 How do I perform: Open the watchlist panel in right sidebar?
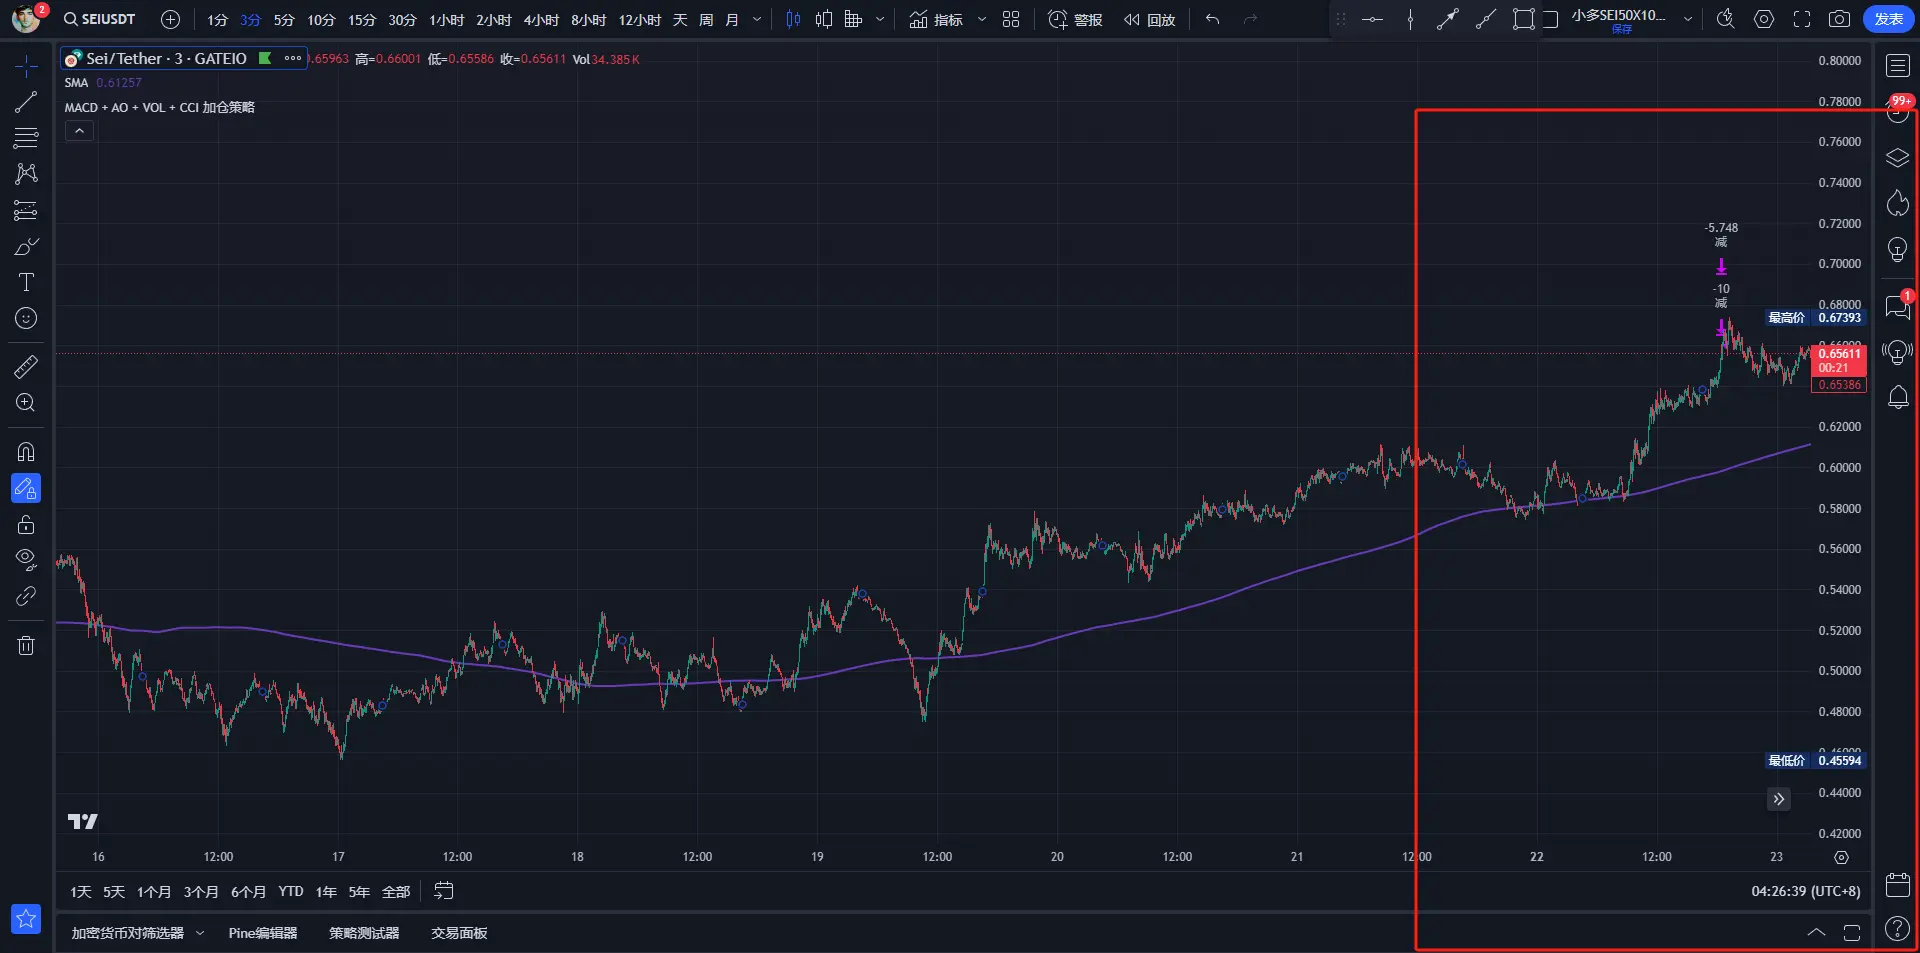1897,66
